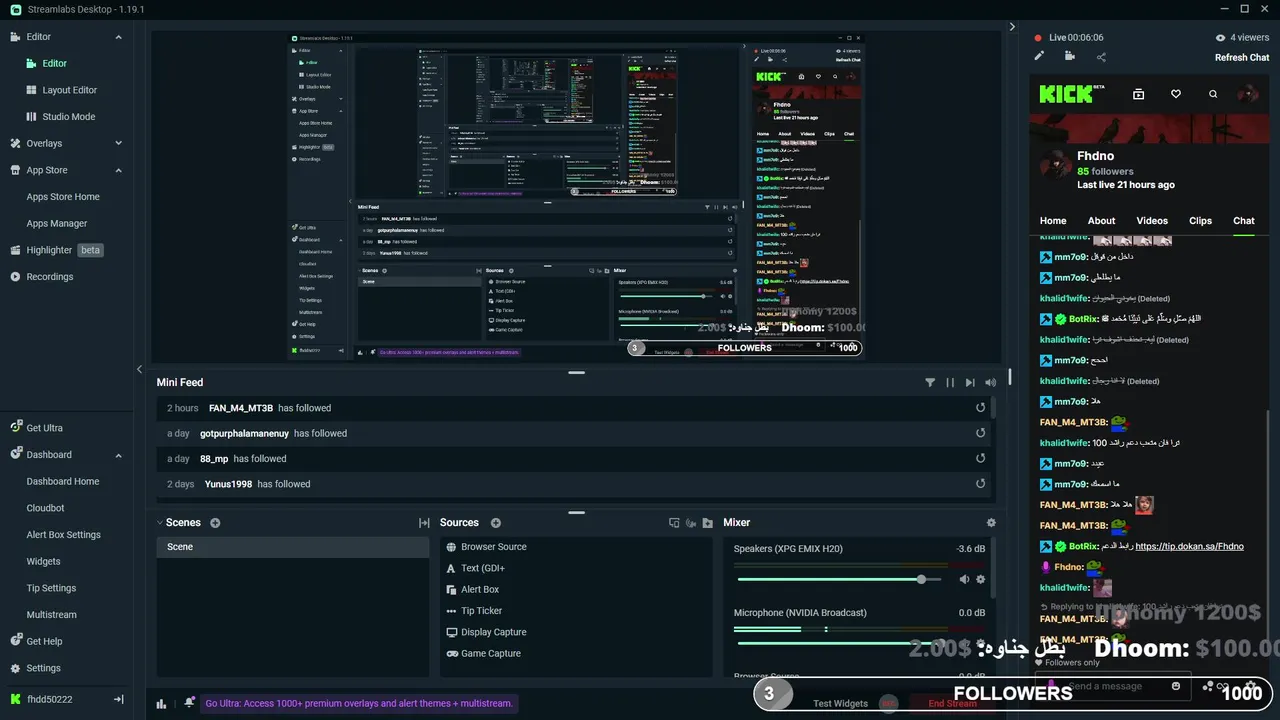The width and height of the screenshot is (1280, 720).
Task: Open performance stats bar chart icon
Action: click(161, 703)
